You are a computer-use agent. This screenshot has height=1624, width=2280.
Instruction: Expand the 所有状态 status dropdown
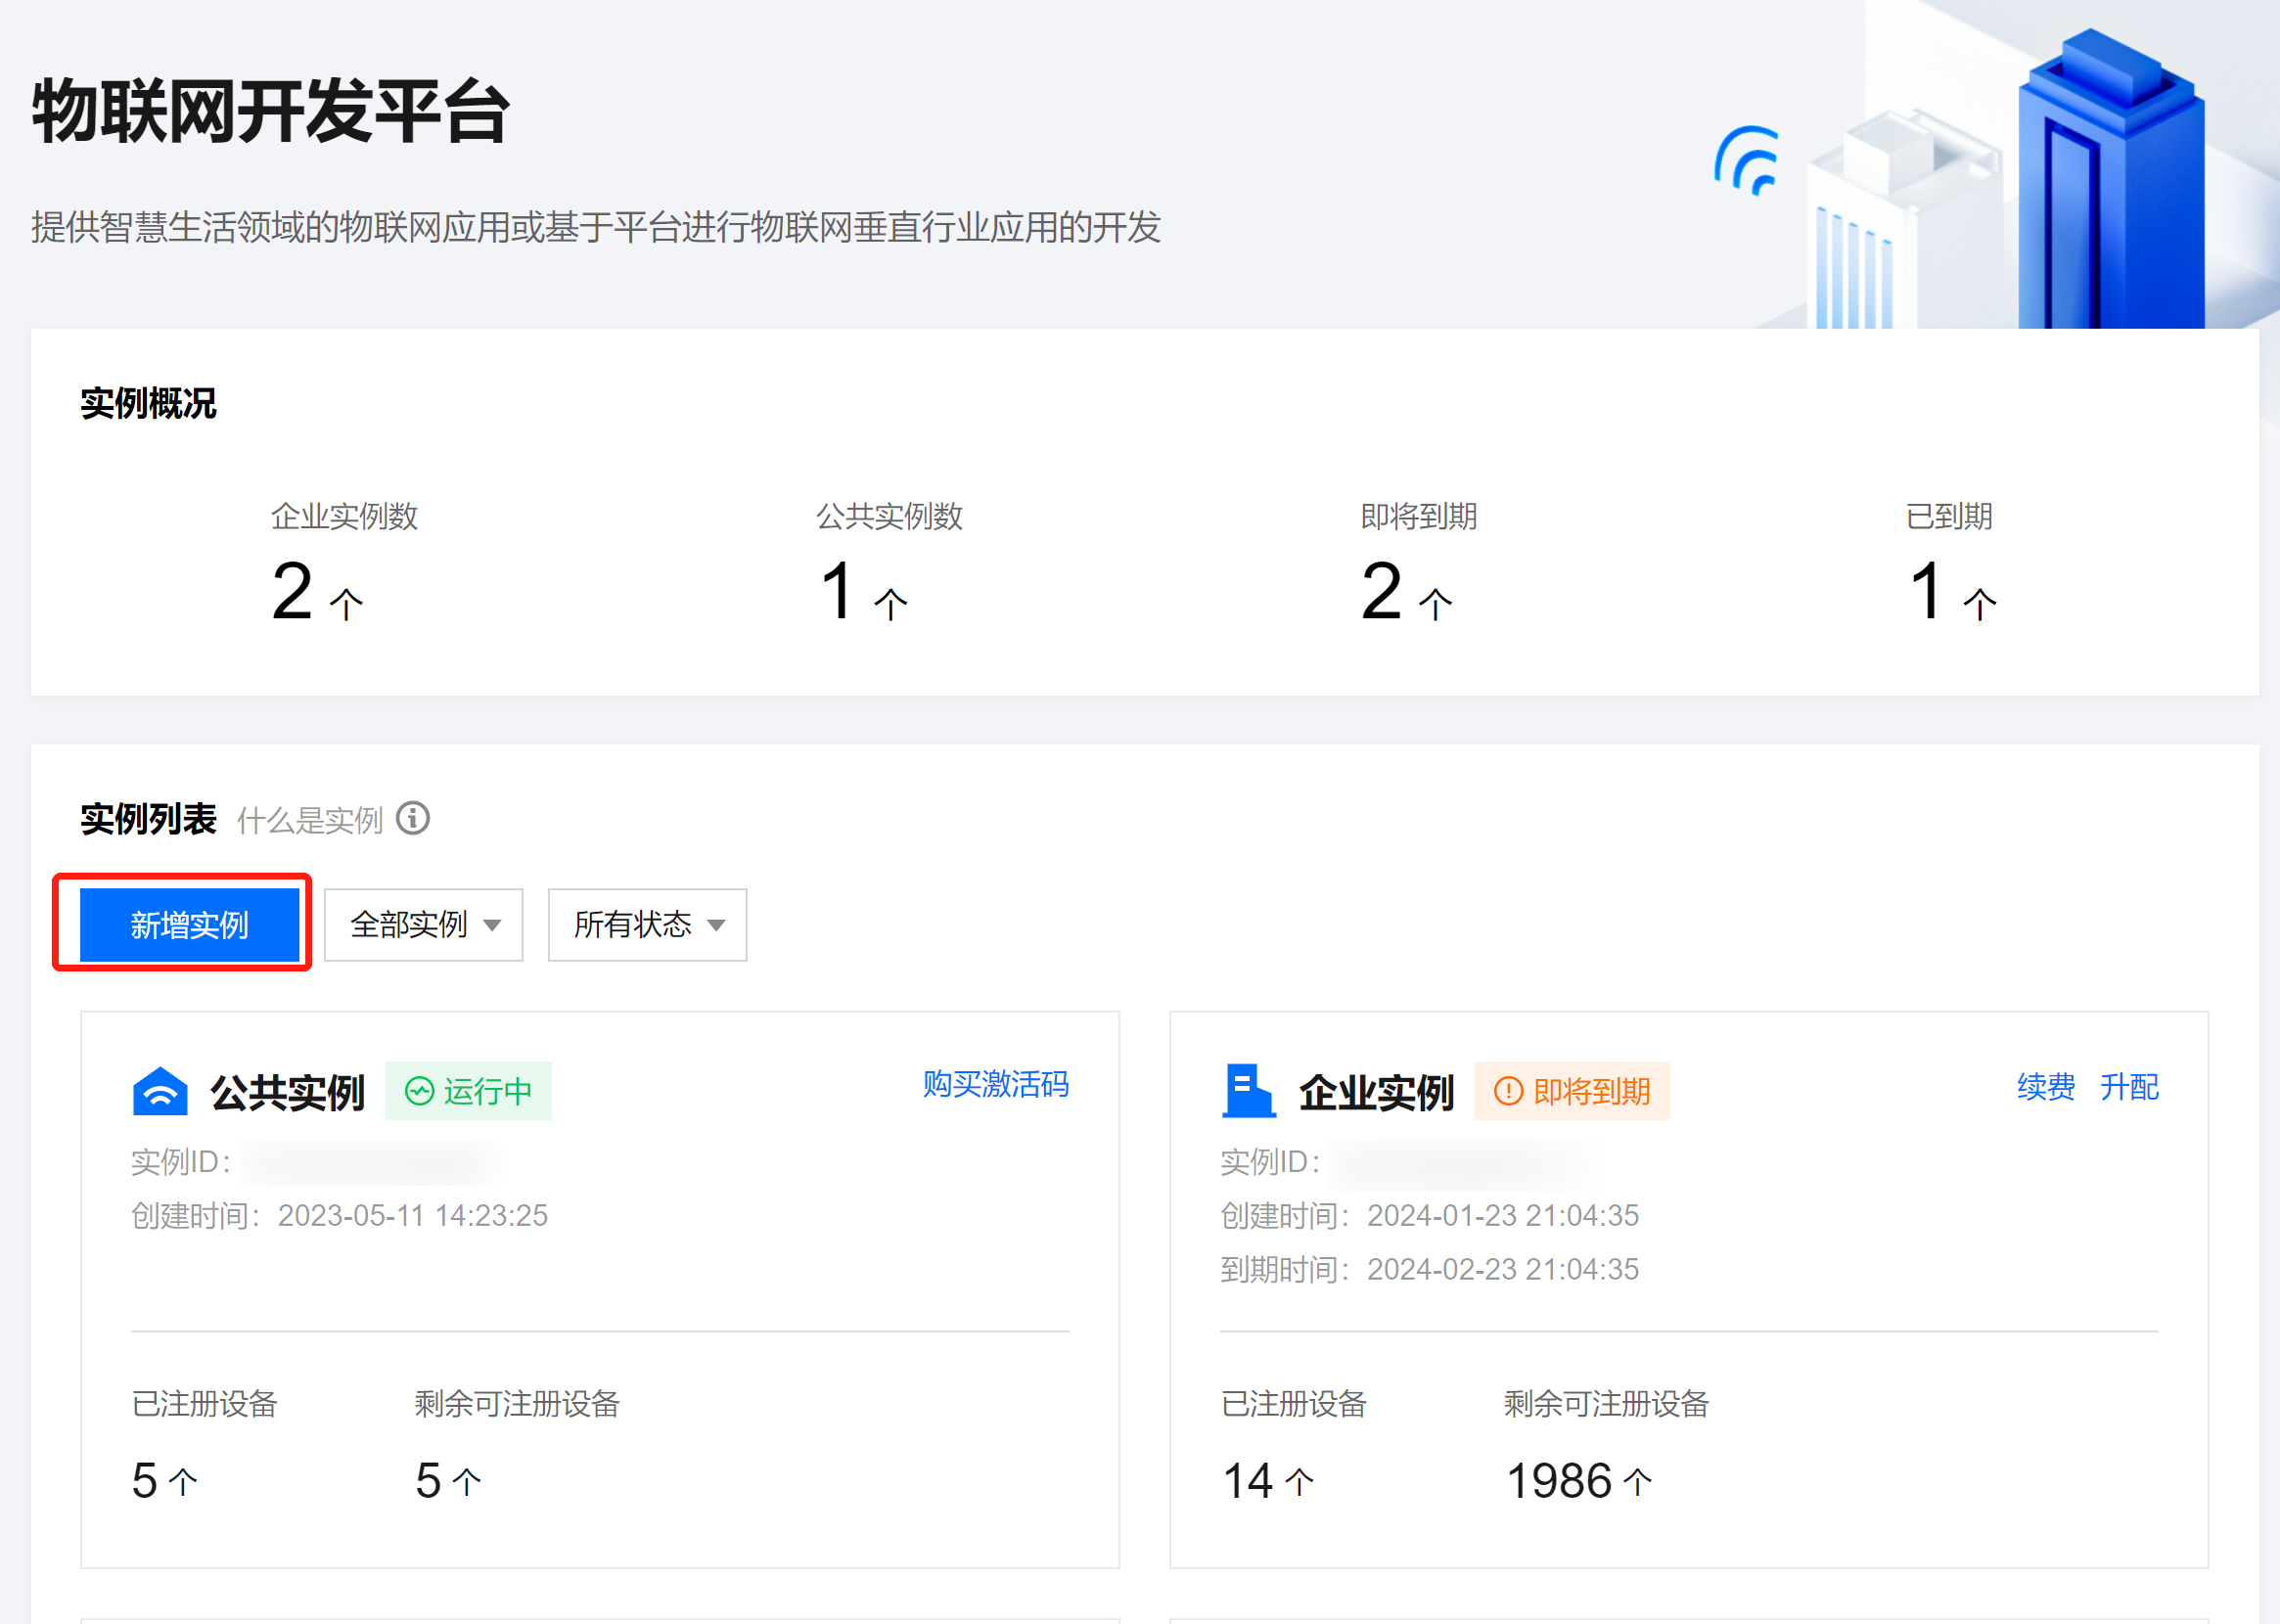(646, 925)
